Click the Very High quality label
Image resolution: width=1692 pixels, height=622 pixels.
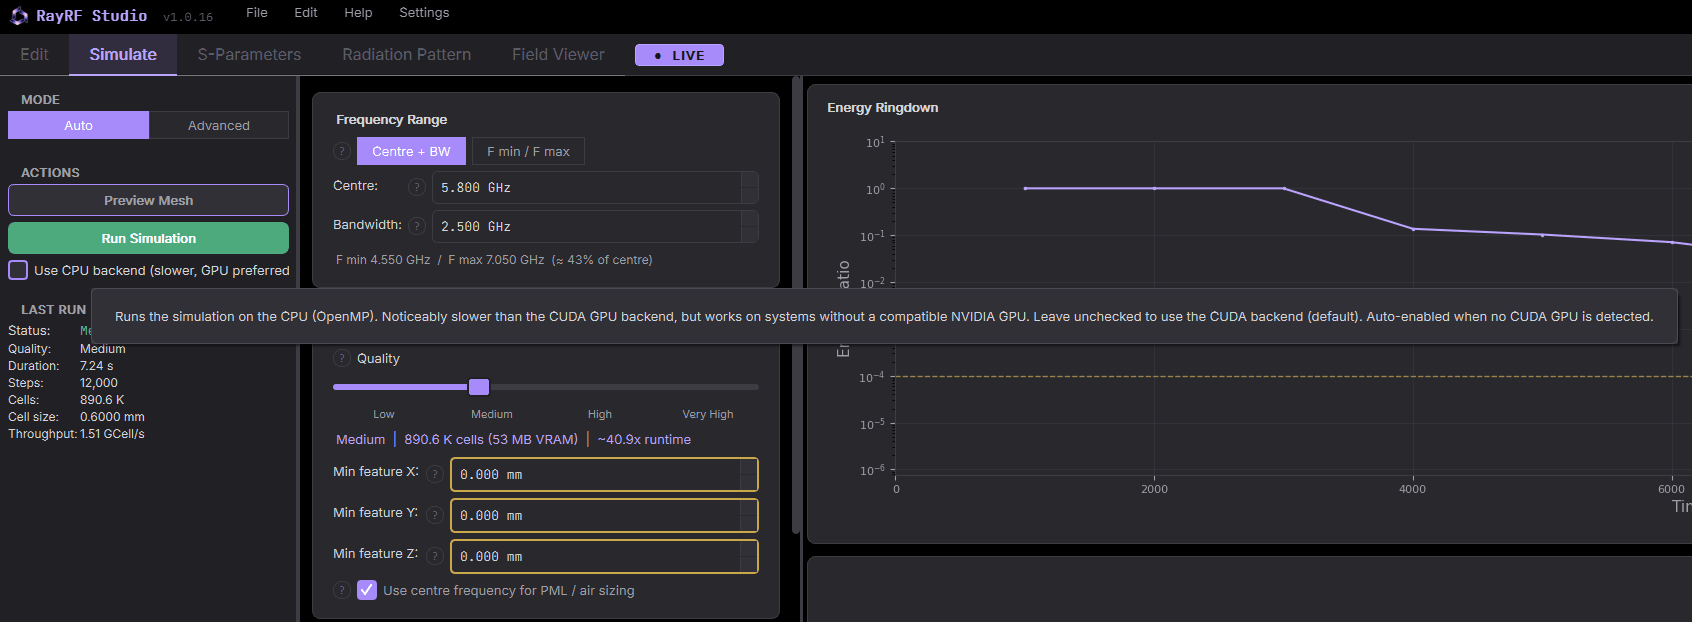pos(708,414)
